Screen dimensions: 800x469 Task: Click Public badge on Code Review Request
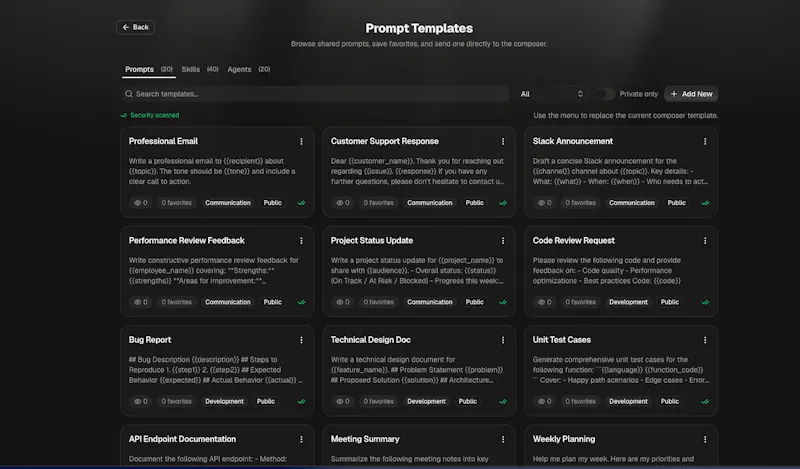tap(669, 302)
